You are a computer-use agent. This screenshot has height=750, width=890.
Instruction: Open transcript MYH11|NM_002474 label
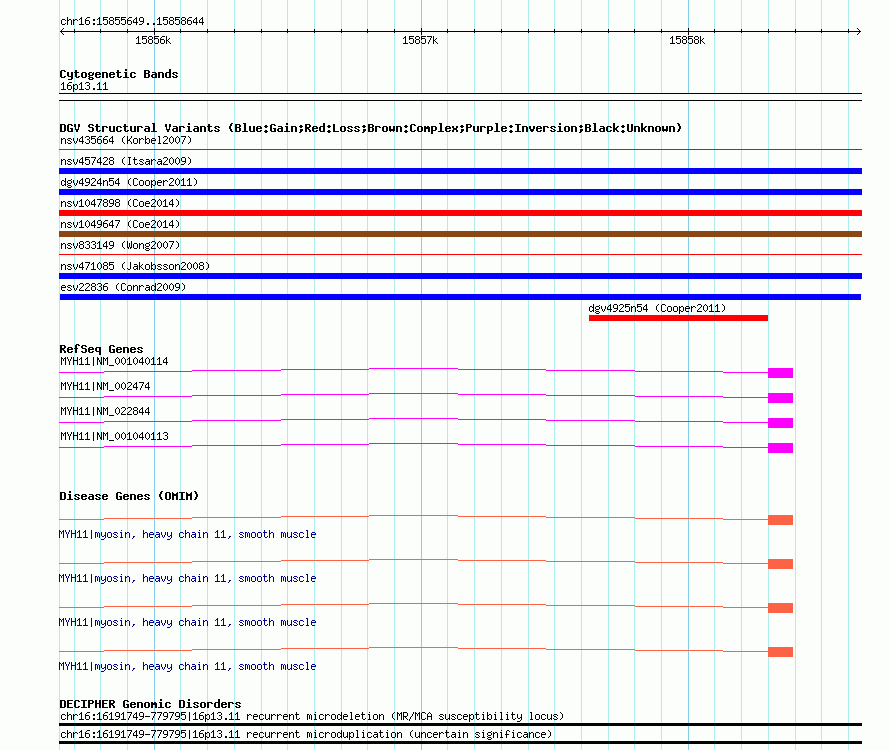(x=105, y=387)
